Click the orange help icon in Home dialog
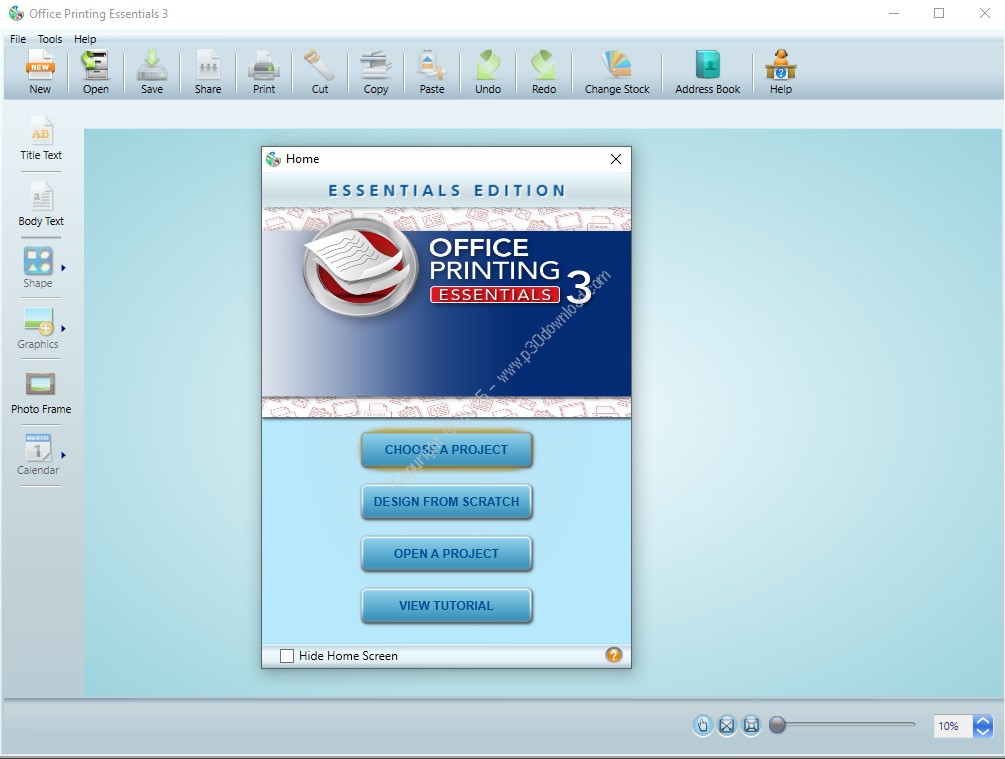 613,655
